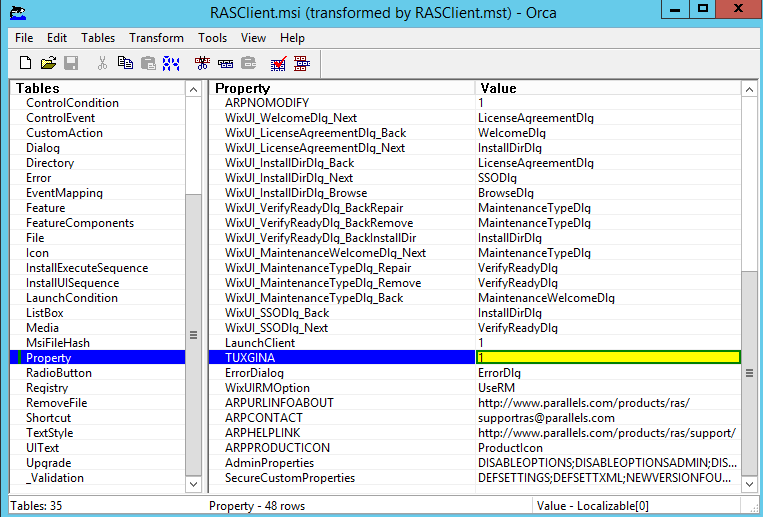
Task: Select the InstallExecuteSequence table
Action: click(x=86, y=268)
